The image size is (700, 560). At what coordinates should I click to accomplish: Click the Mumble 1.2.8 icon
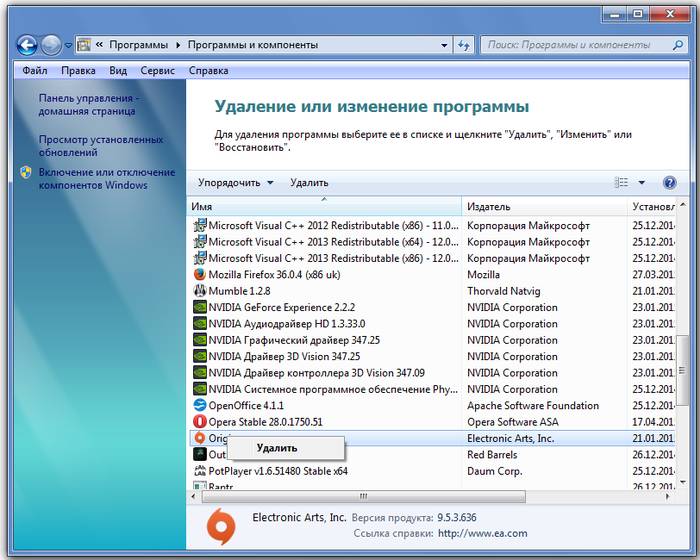[200, 291]
